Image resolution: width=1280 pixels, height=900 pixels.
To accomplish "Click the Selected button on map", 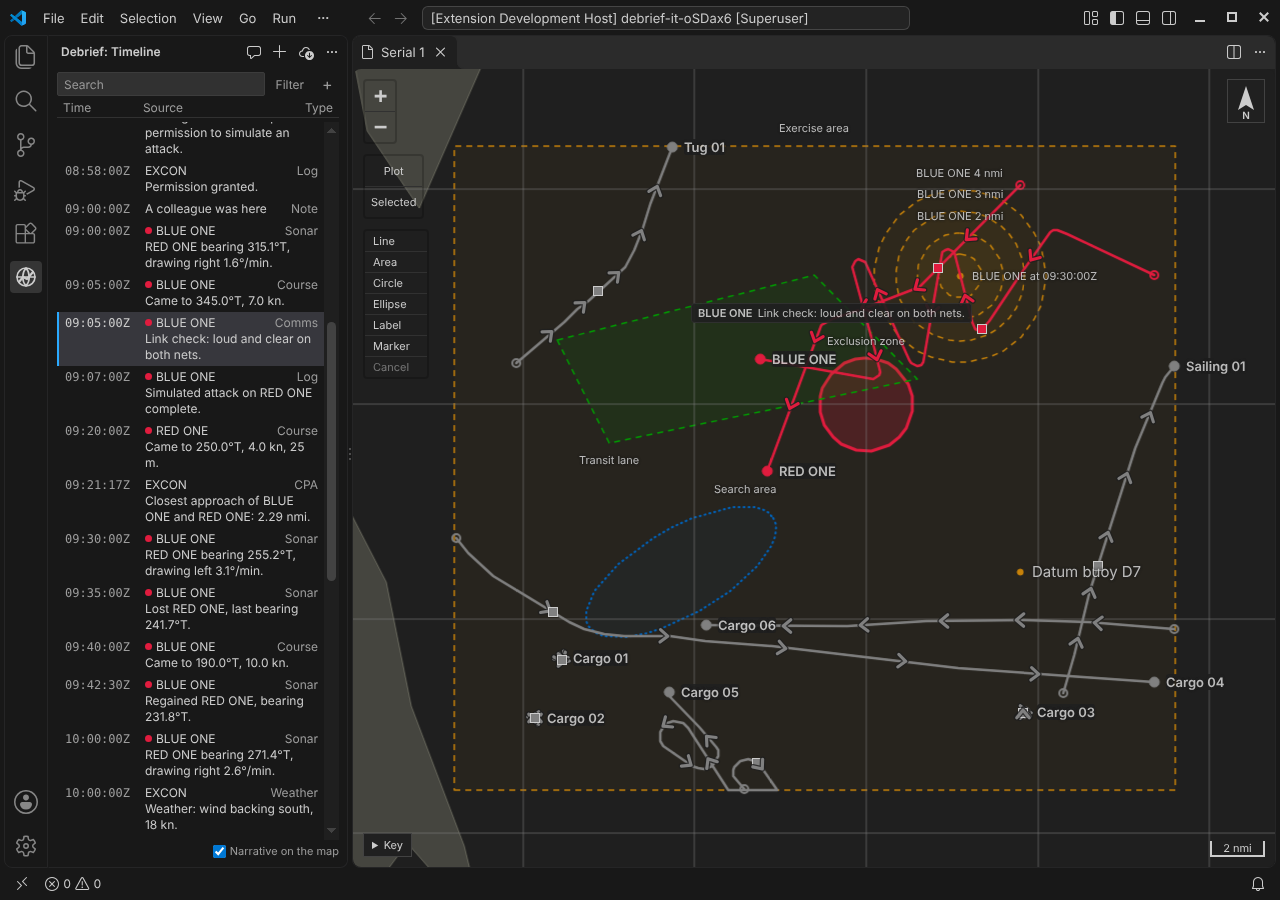I will pyautogui.click(x=394, y=202).
